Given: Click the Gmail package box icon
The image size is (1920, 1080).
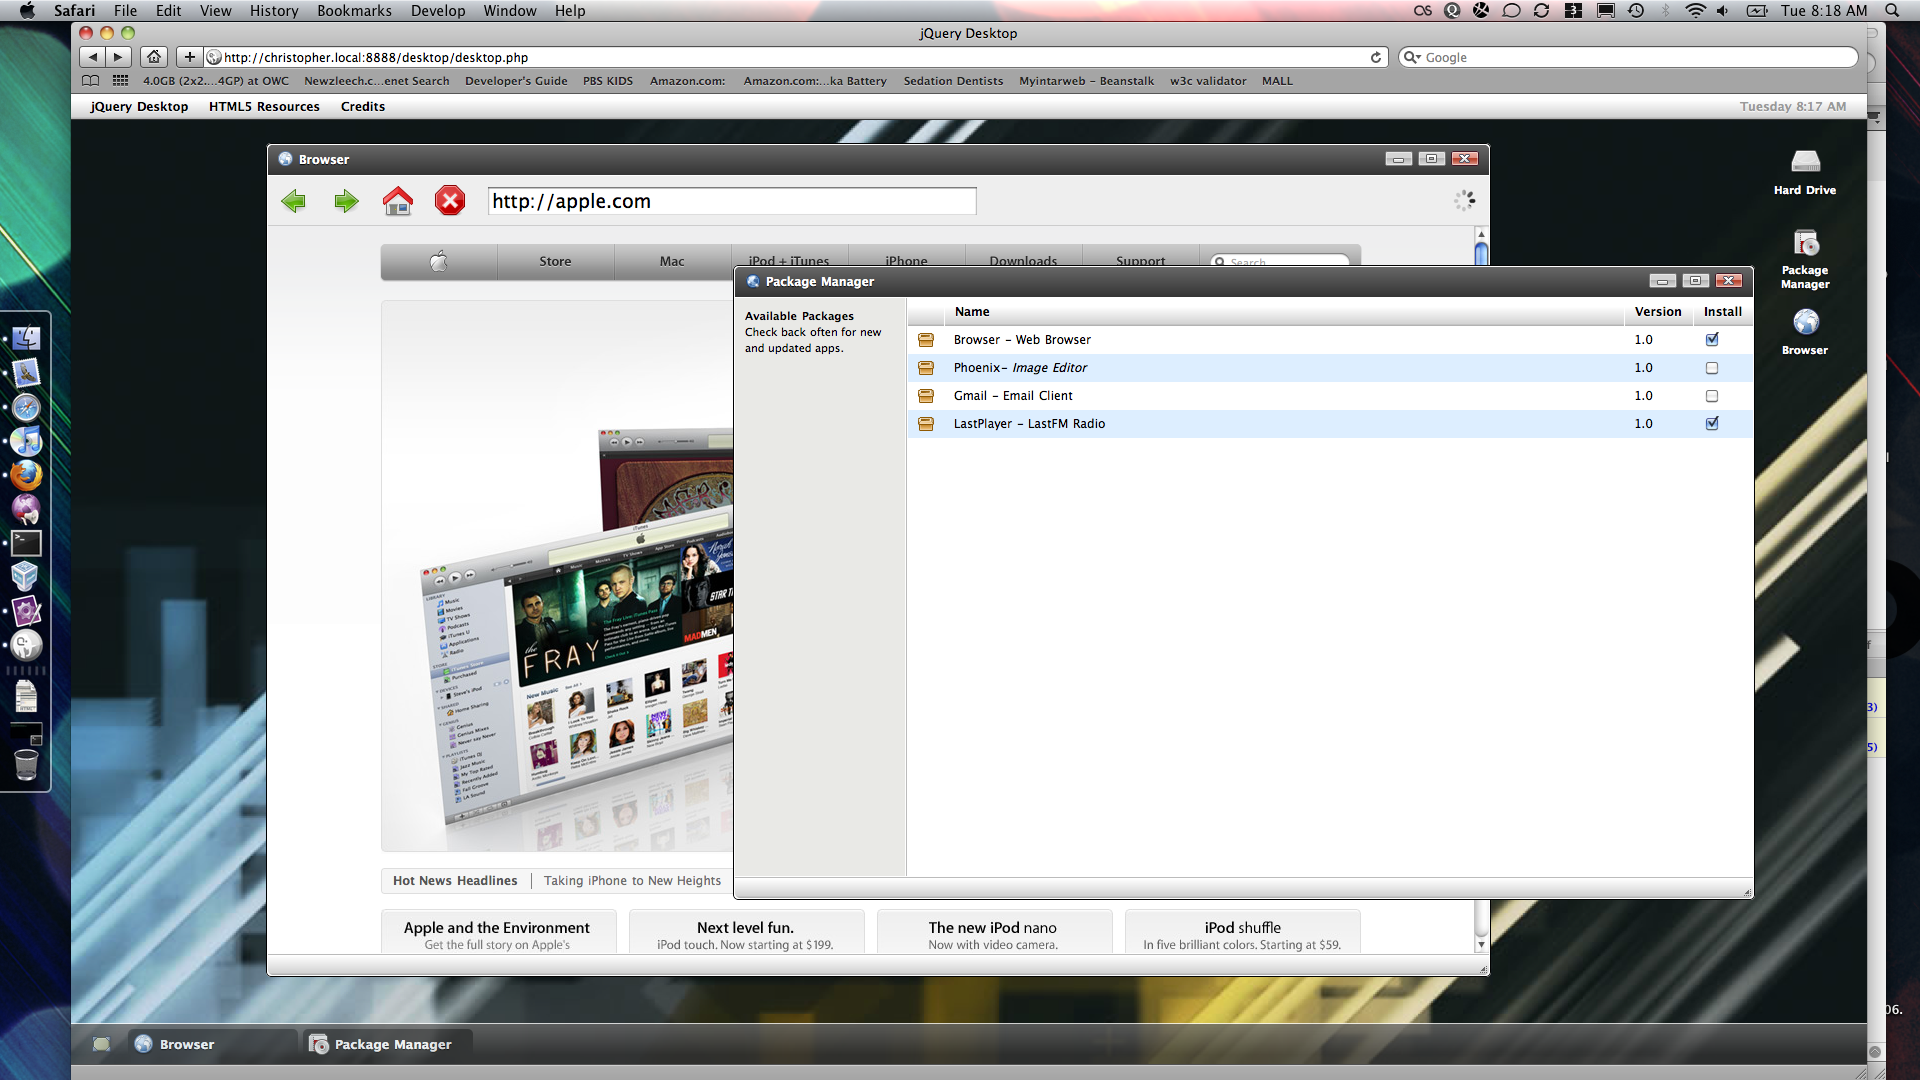Looking at the screenshot, I should 926,396.
